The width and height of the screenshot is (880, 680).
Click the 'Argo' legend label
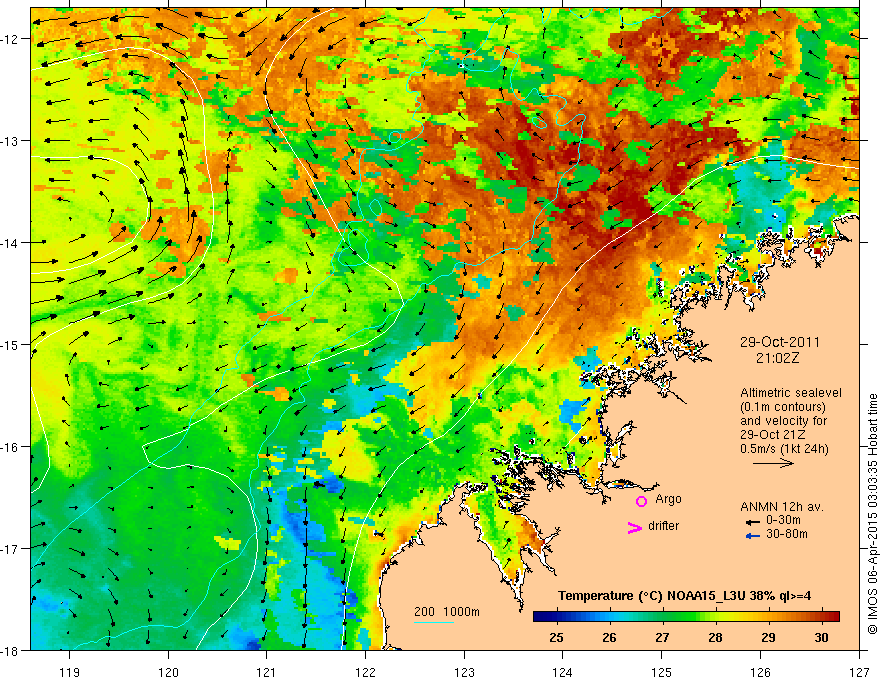pyautogui.click(x=668, y=499)
